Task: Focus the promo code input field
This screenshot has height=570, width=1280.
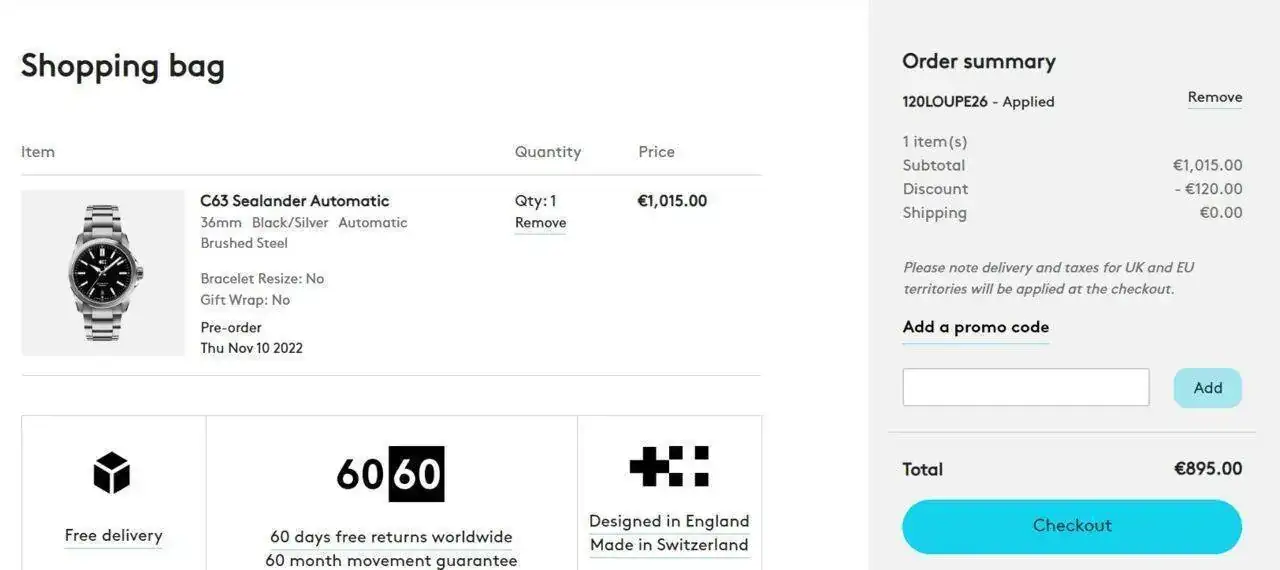Action: tap(1025, 387)
